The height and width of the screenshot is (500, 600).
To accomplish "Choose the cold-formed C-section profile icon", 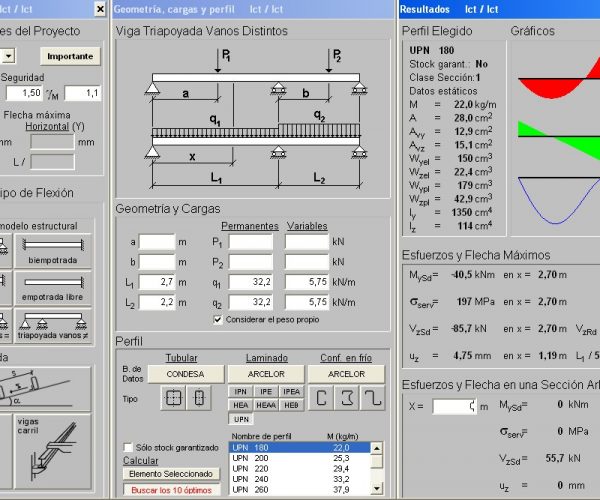I will pyautogui.click(x=322, y=398).
